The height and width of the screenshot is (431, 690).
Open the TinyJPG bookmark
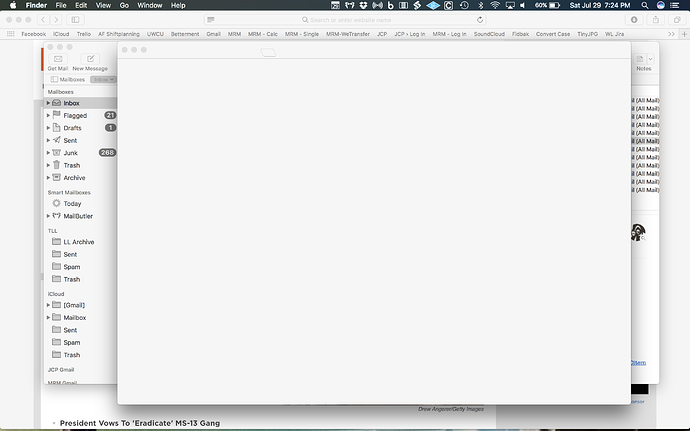[x=587, y=34]
